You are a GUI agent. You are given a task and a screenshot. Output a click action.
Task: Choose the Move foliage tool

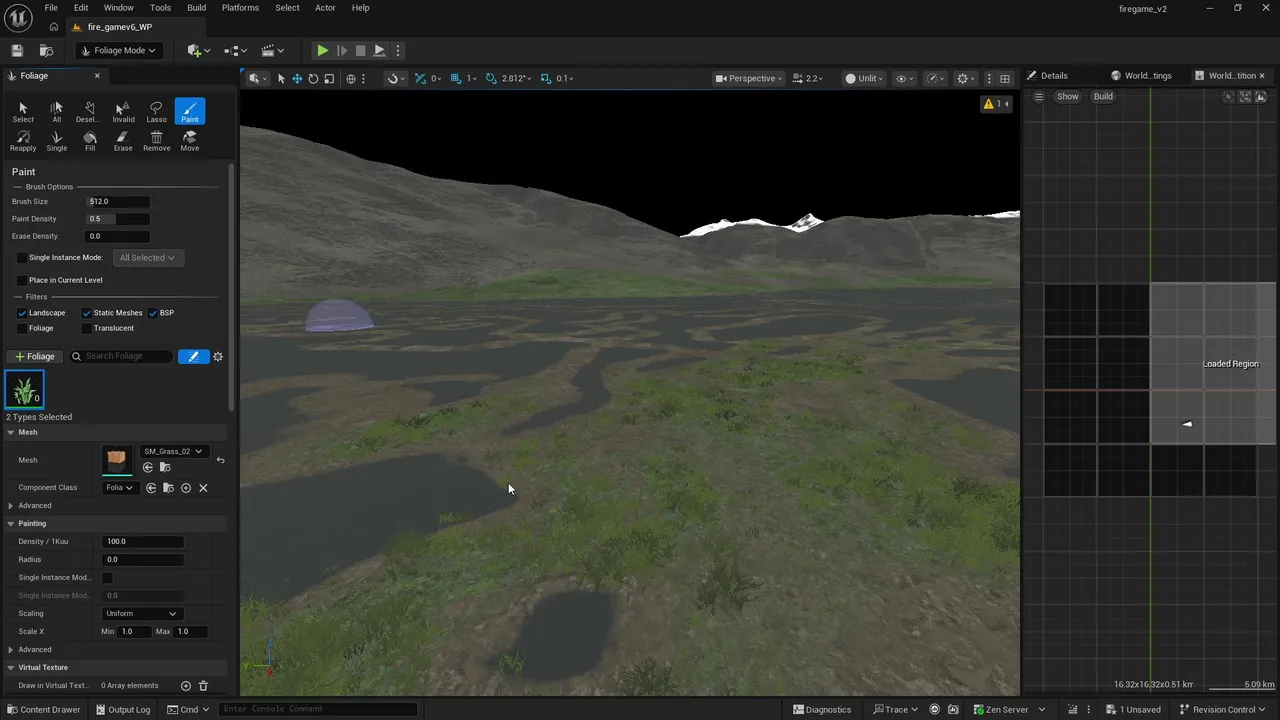click(189, 141)
